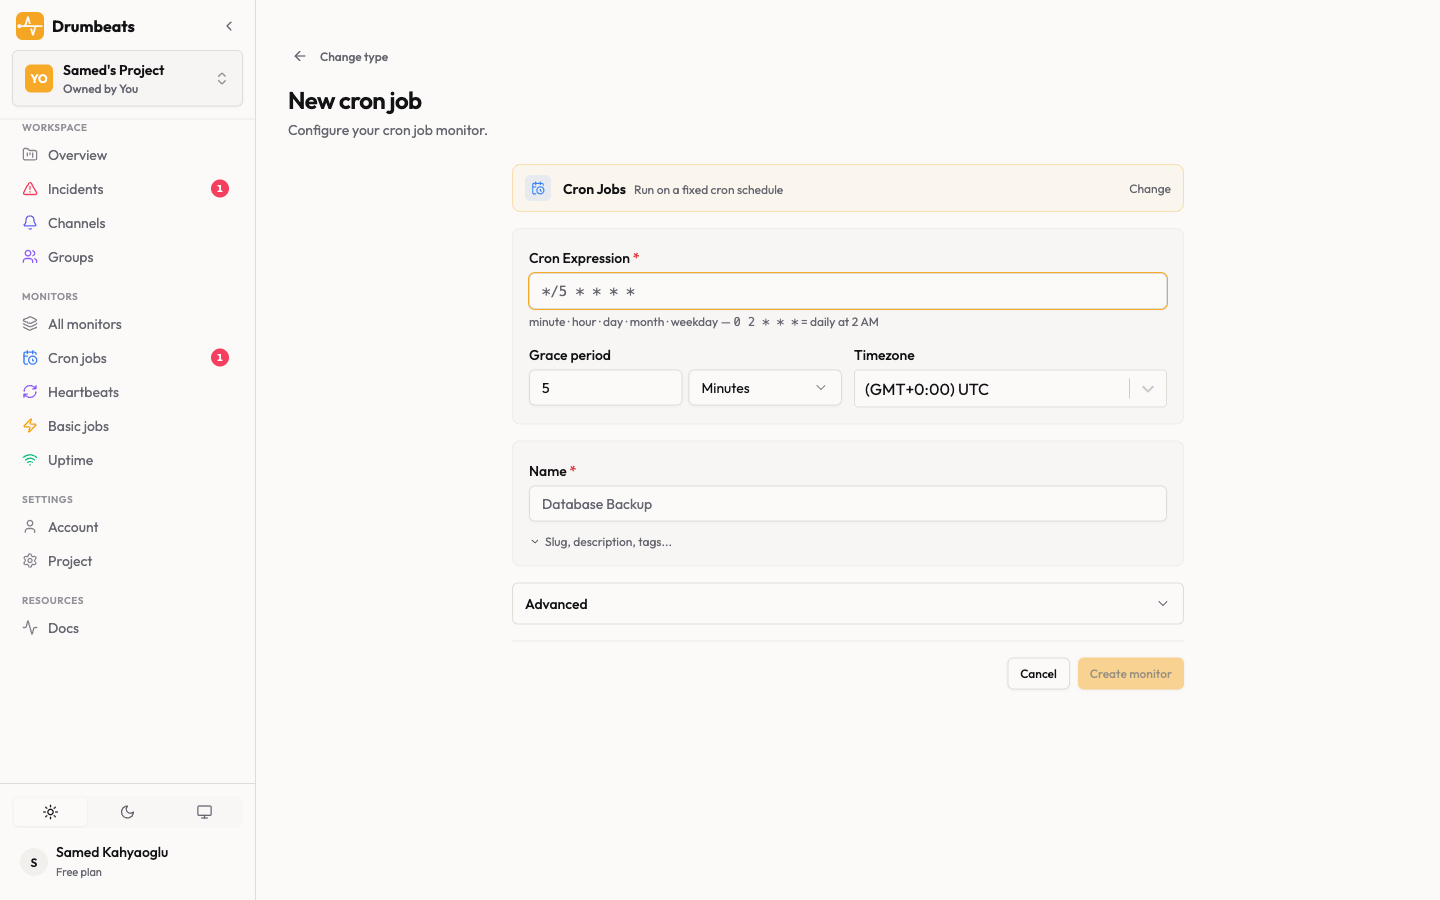Image resolution: width=1440 pixels, height=900 pixels.
Task: Click the S user avatar
Action: (x=34, y=862)
